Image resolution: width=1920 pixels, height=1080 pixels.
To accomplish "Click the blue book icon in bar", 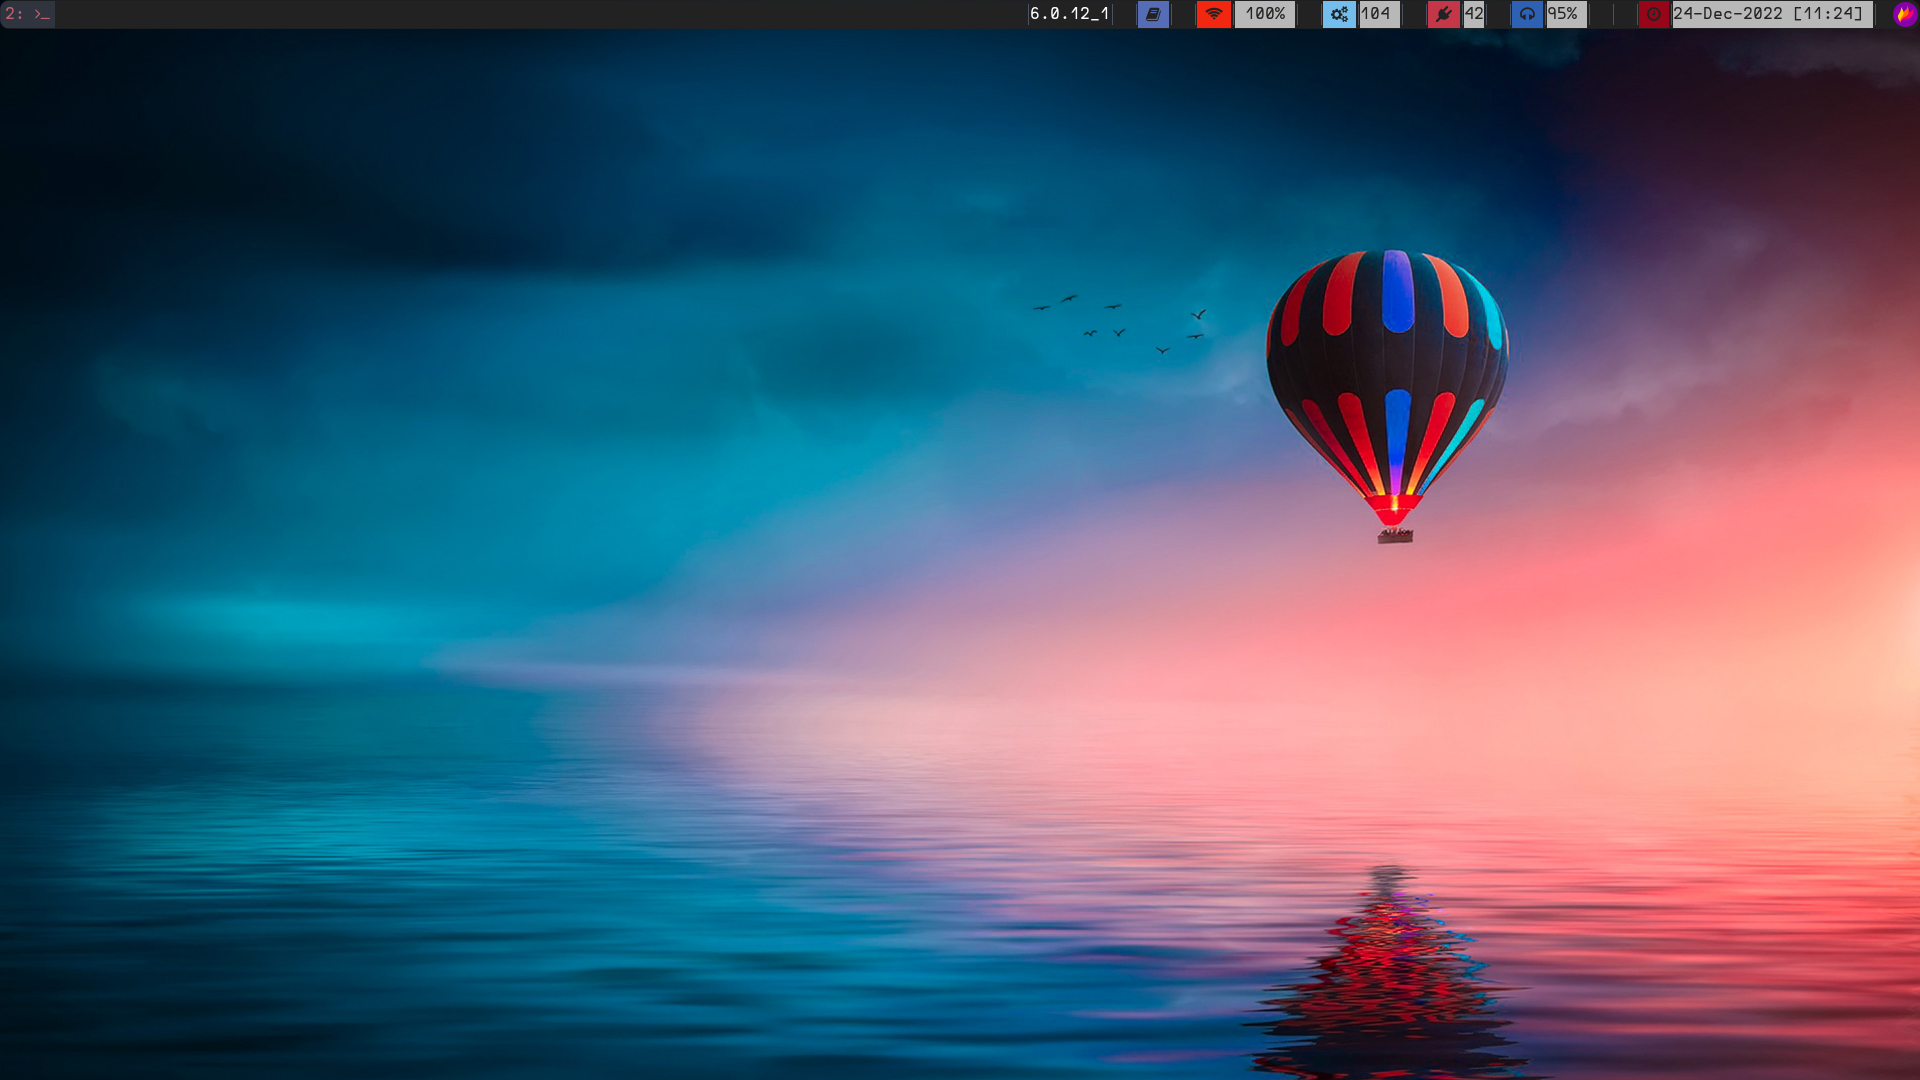I will point(1153,14).
